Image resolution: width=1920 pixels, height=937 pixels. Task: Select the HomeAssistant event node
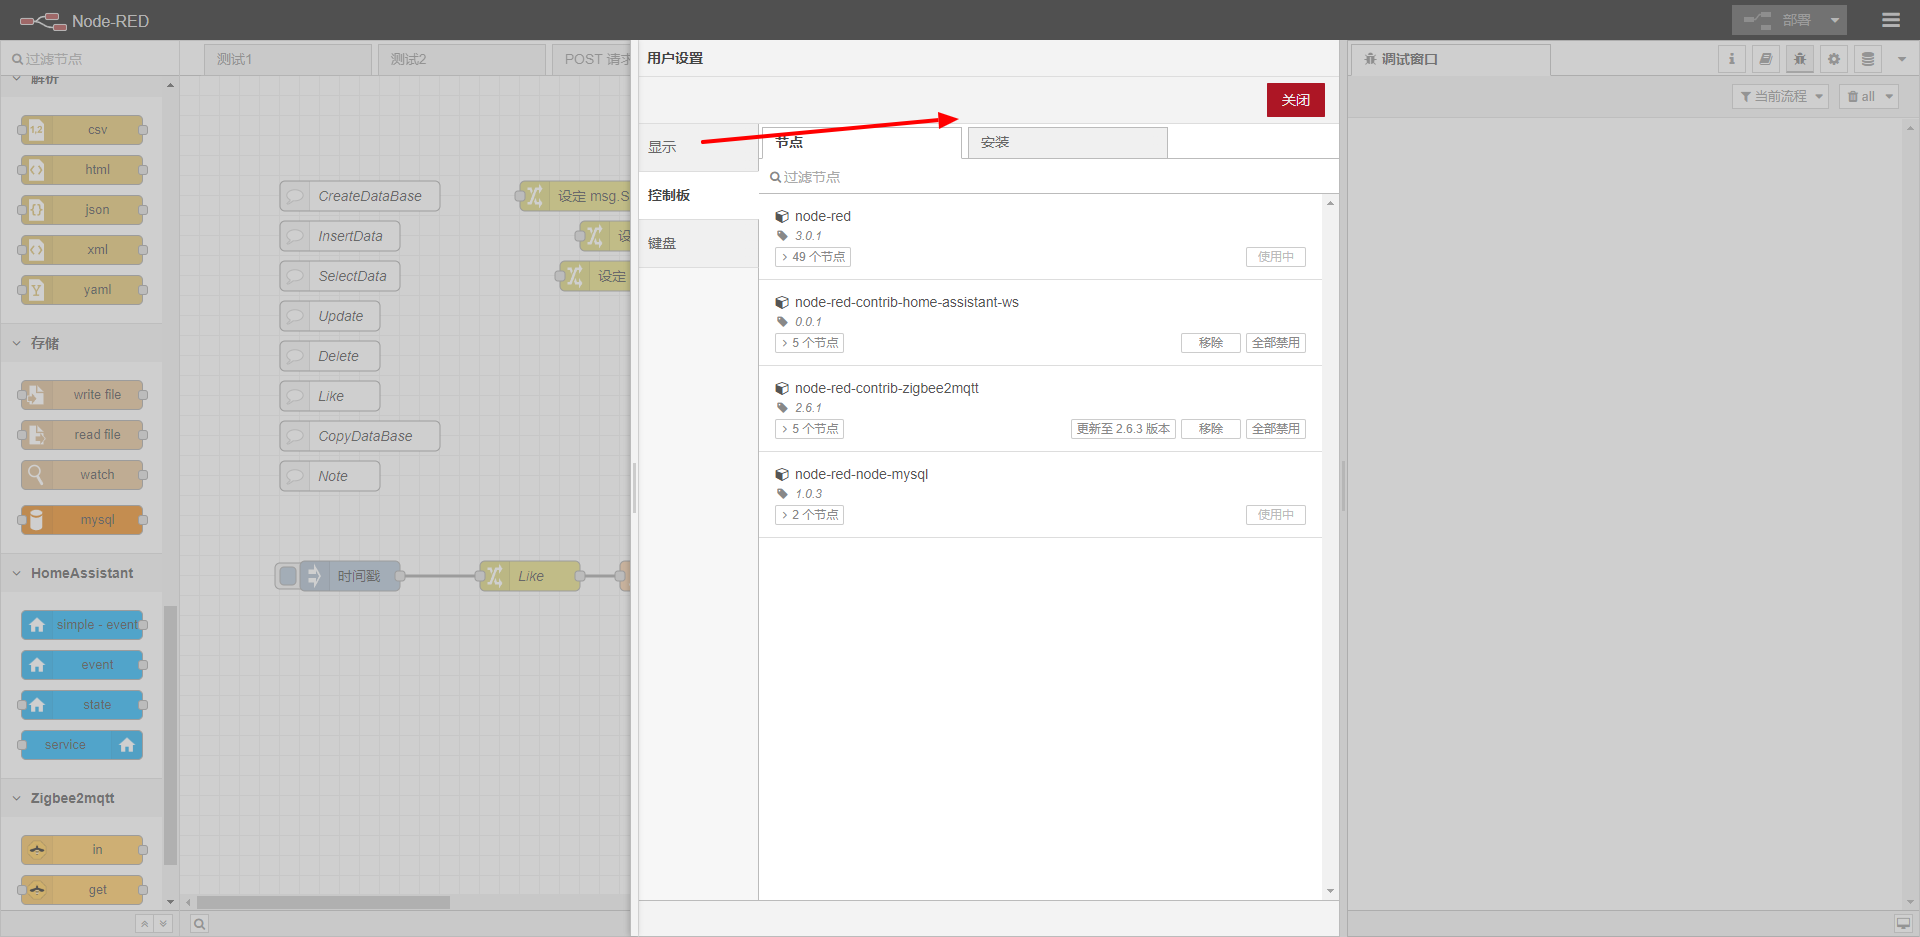coord(82,665)
